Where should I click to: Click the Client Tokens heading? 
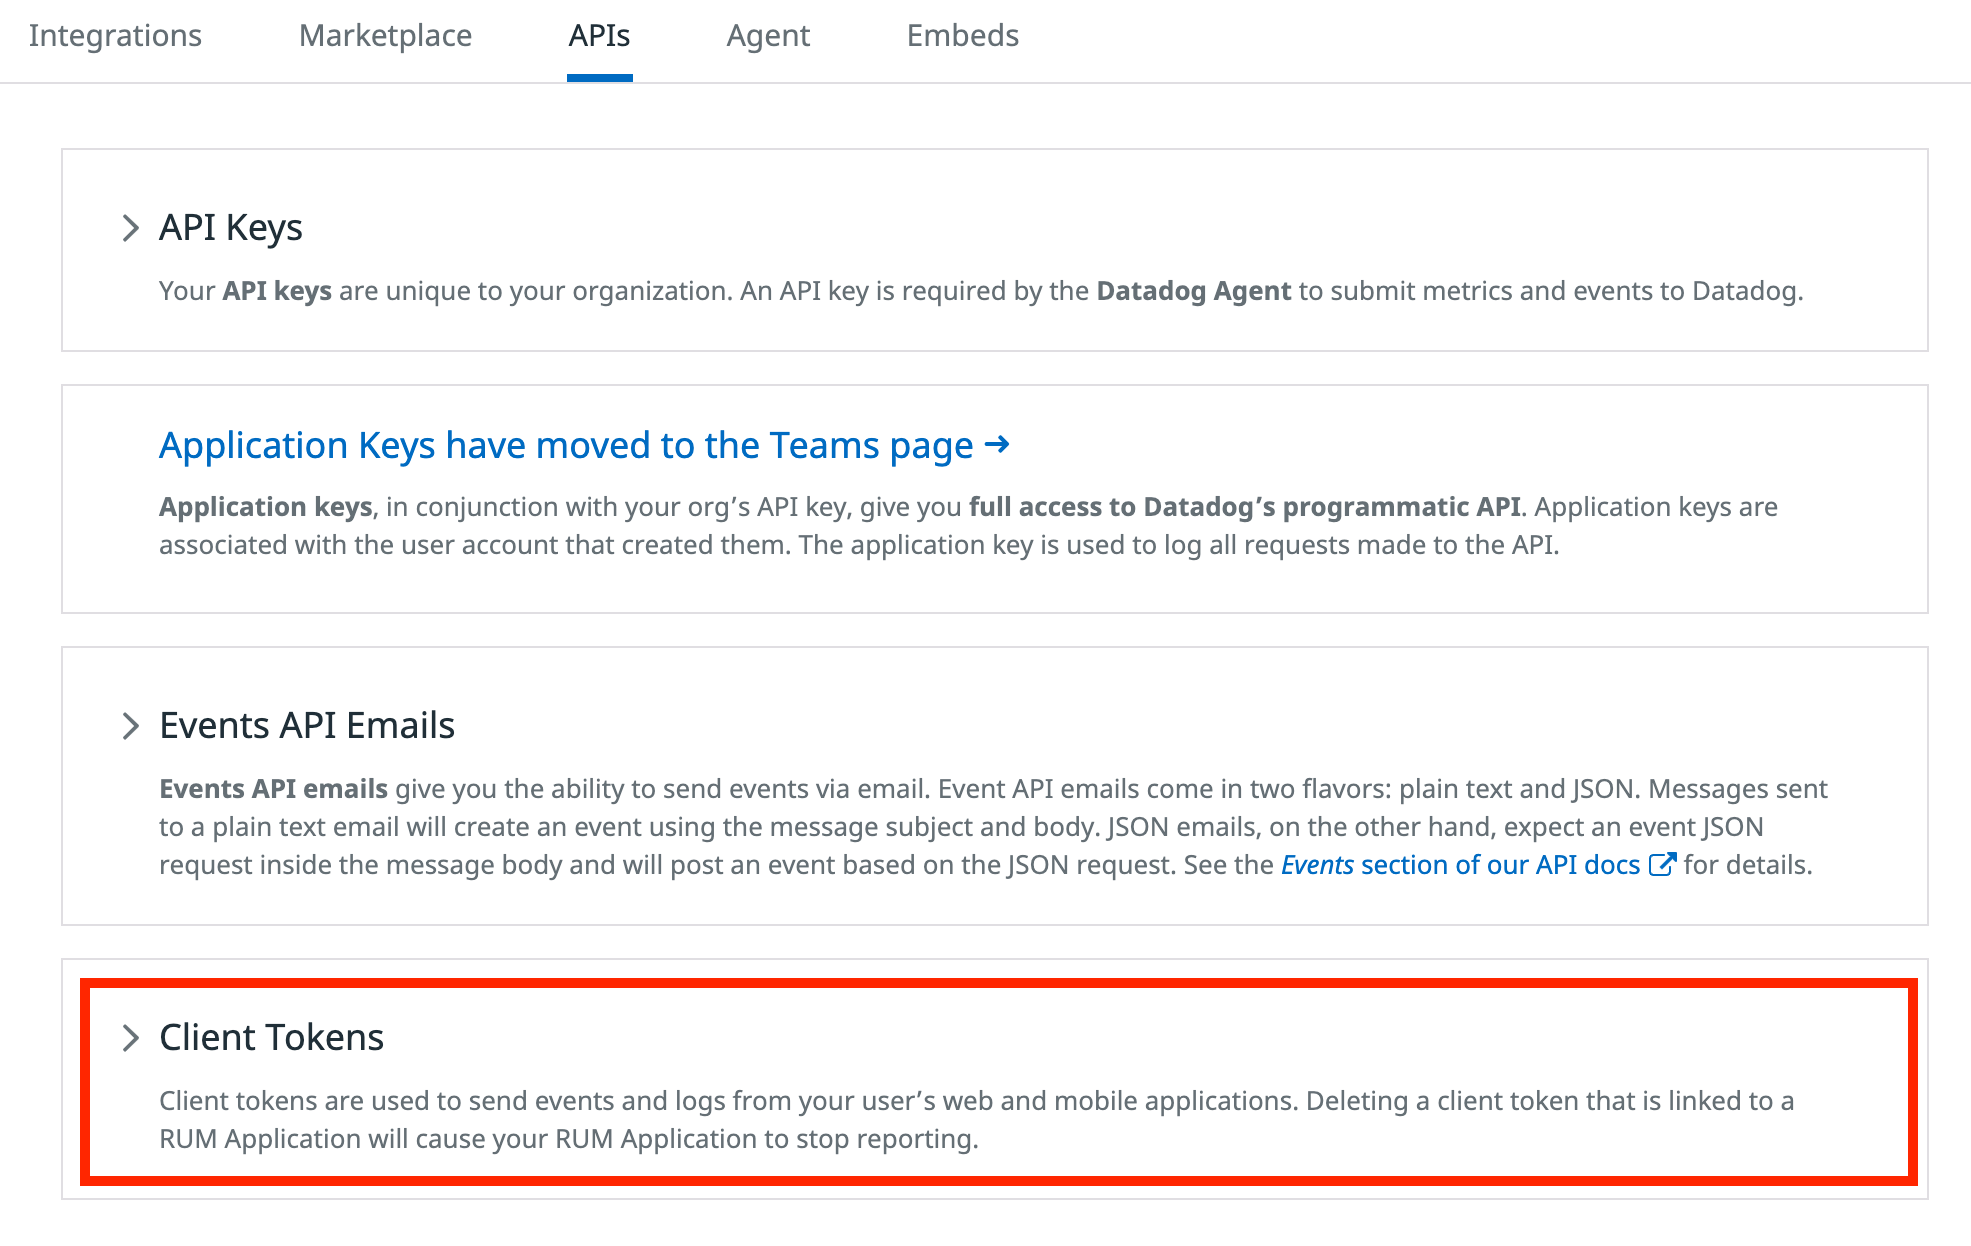click(271, 1038)
